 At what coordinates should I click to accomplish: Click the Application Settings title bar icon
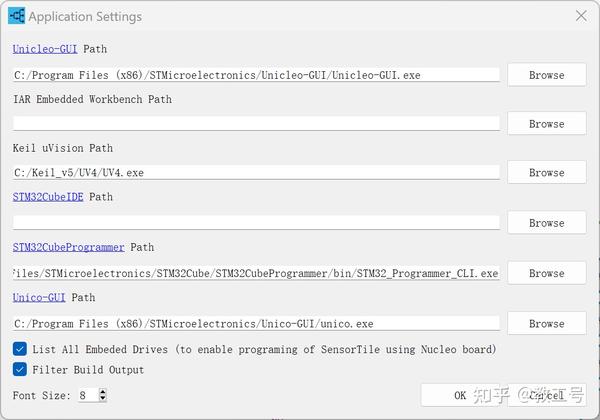pos(16,16)
